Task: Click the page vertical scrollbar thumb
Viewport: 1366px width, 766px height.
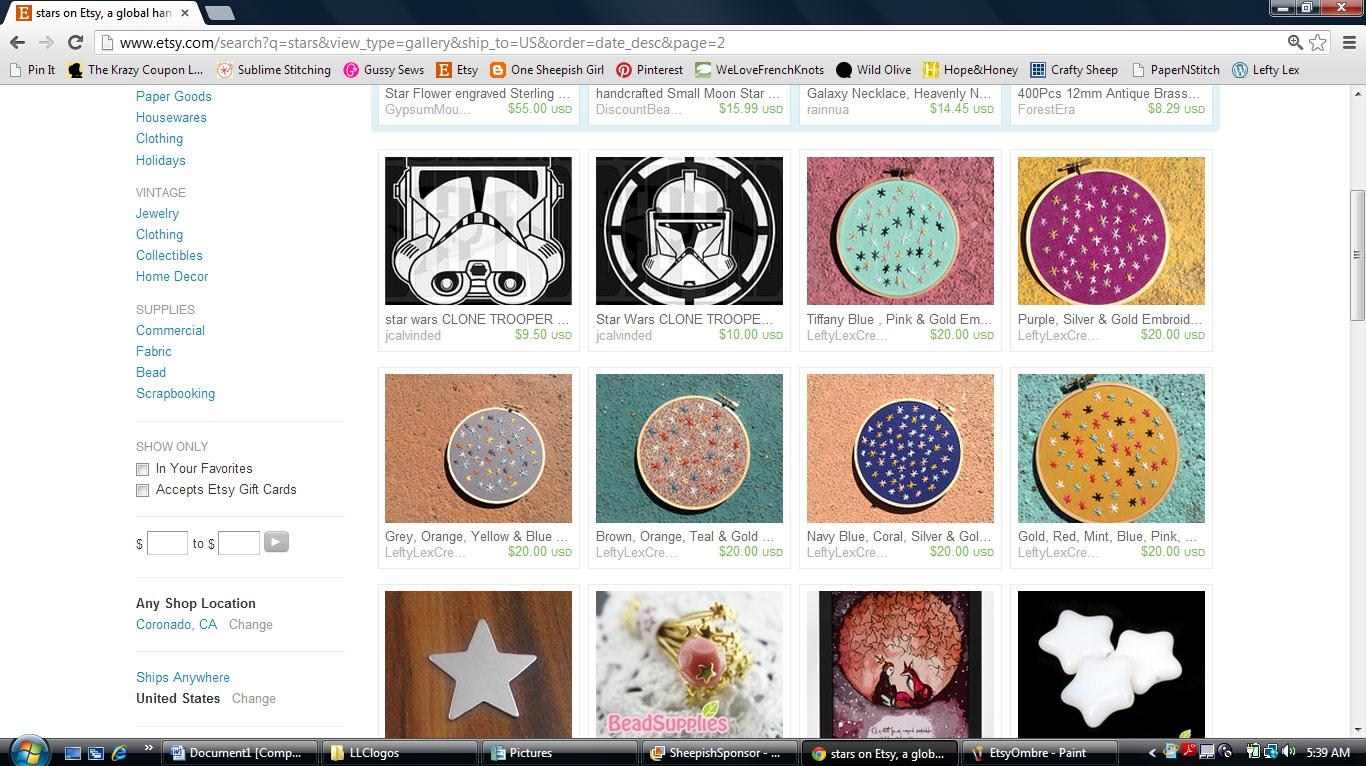Action: [1357, 255]
